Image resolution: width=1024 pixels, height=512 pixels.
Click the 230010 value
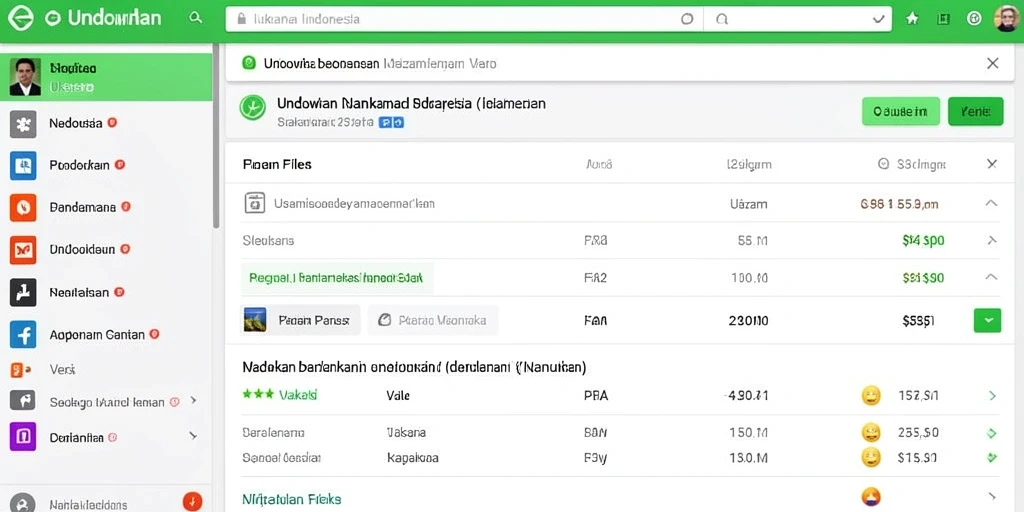tap(748, 321)
